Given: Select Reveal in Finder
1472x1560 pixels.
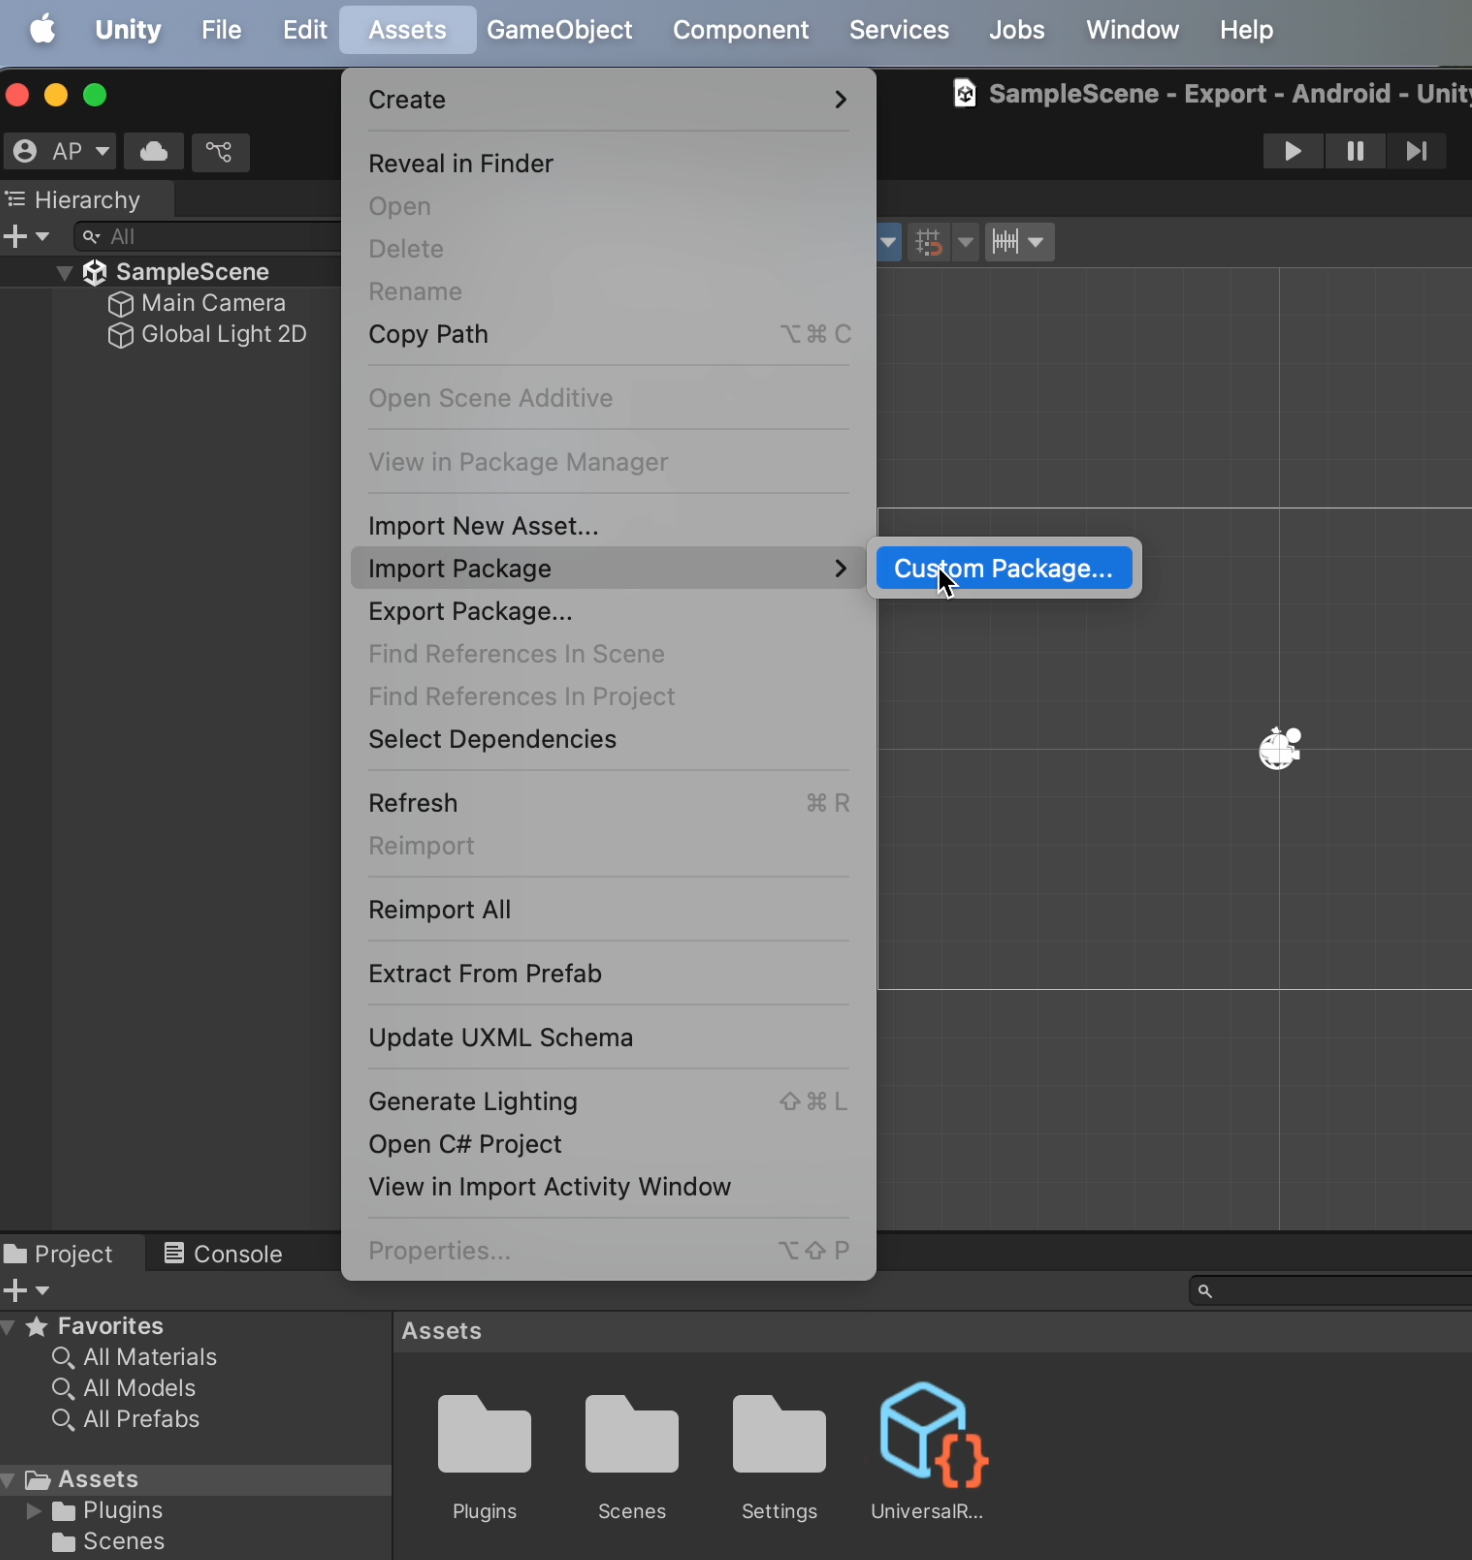Looking at the screenshot, I should point(608,164).
